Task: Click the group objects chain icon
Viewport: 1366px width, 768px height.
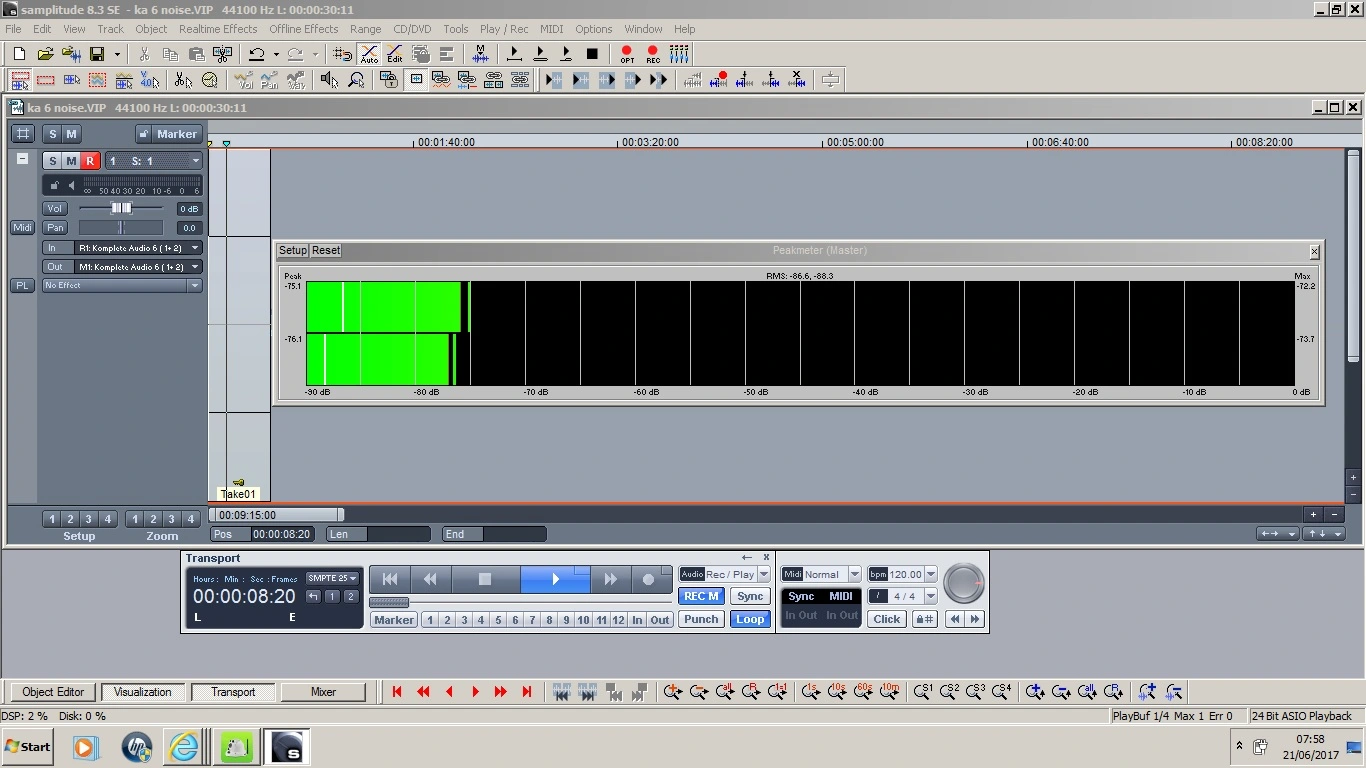Action: (x=493, y=80)
